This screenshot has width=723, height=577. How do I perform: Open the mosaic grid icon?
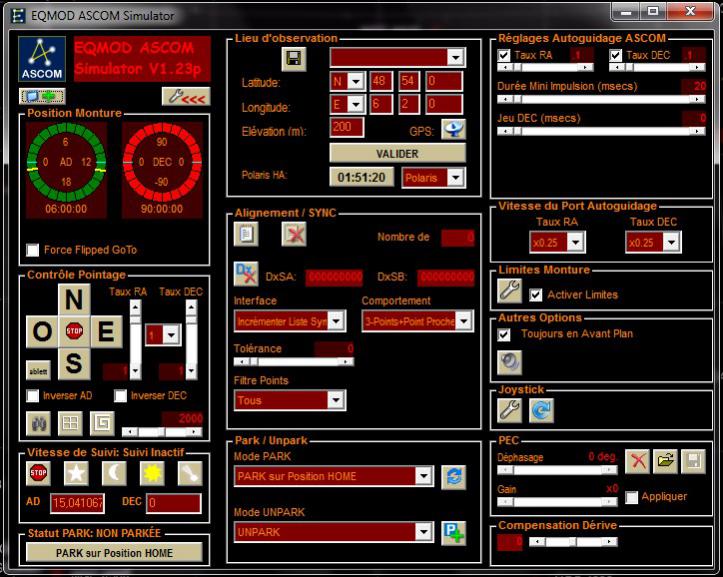[x=70, y=423]
